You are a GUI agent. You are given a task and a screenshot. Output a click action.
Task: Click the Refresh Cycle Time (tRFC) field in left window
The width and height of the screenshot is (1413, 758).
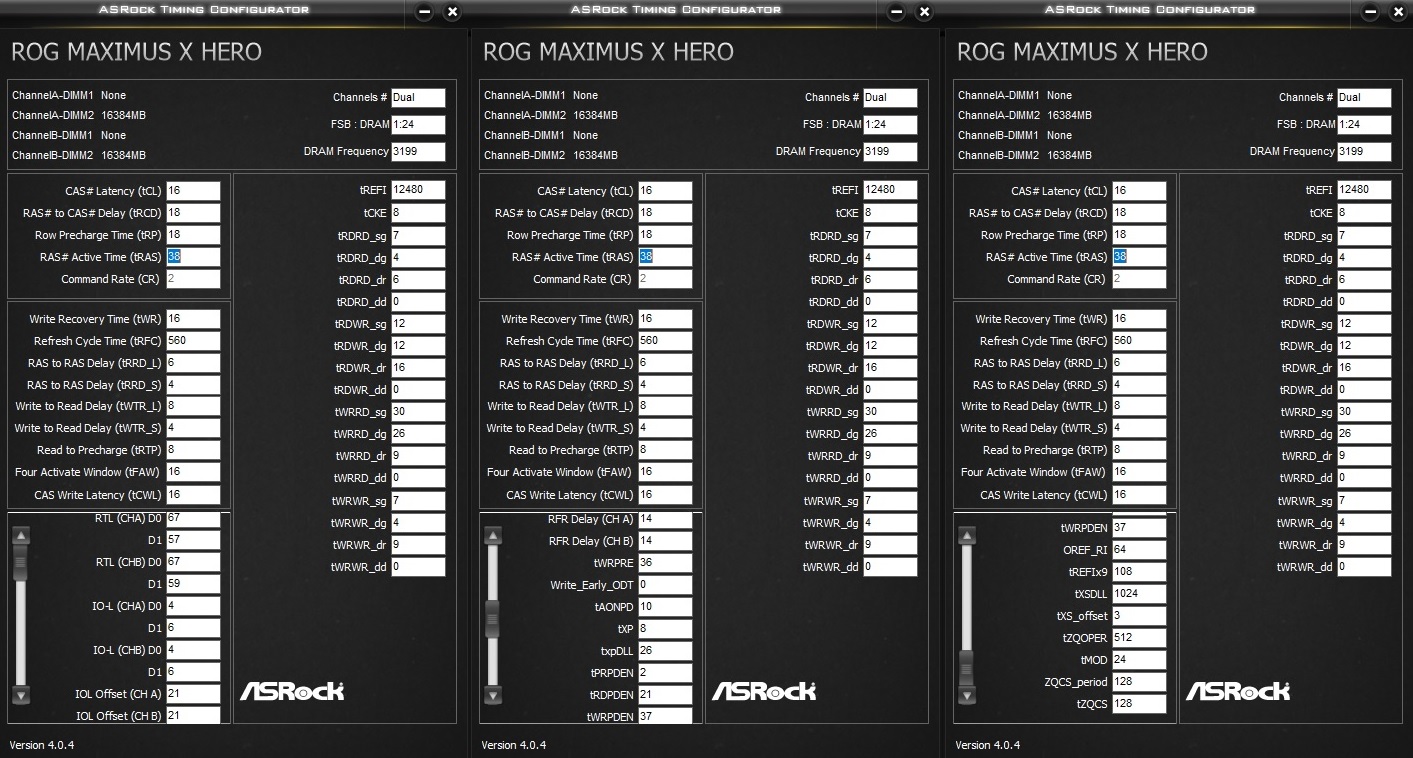coord(193,341)
